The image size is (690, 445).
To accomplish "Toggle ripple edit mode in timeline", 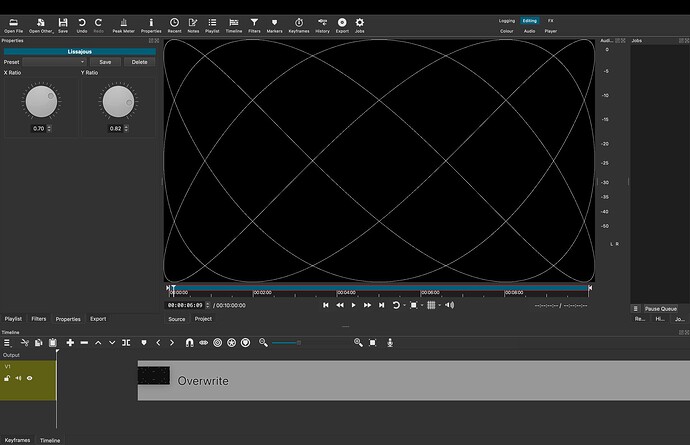I will click(x=217, y=342).
